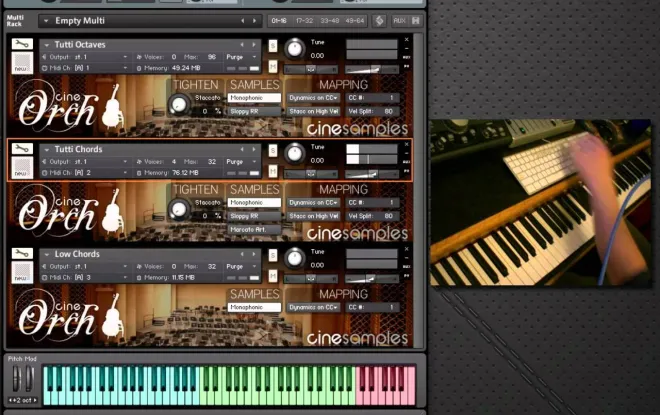
Task: Click Stacc on High Vel in Tutti Chords
Action: pyautogui.click(x=313, y=216)
